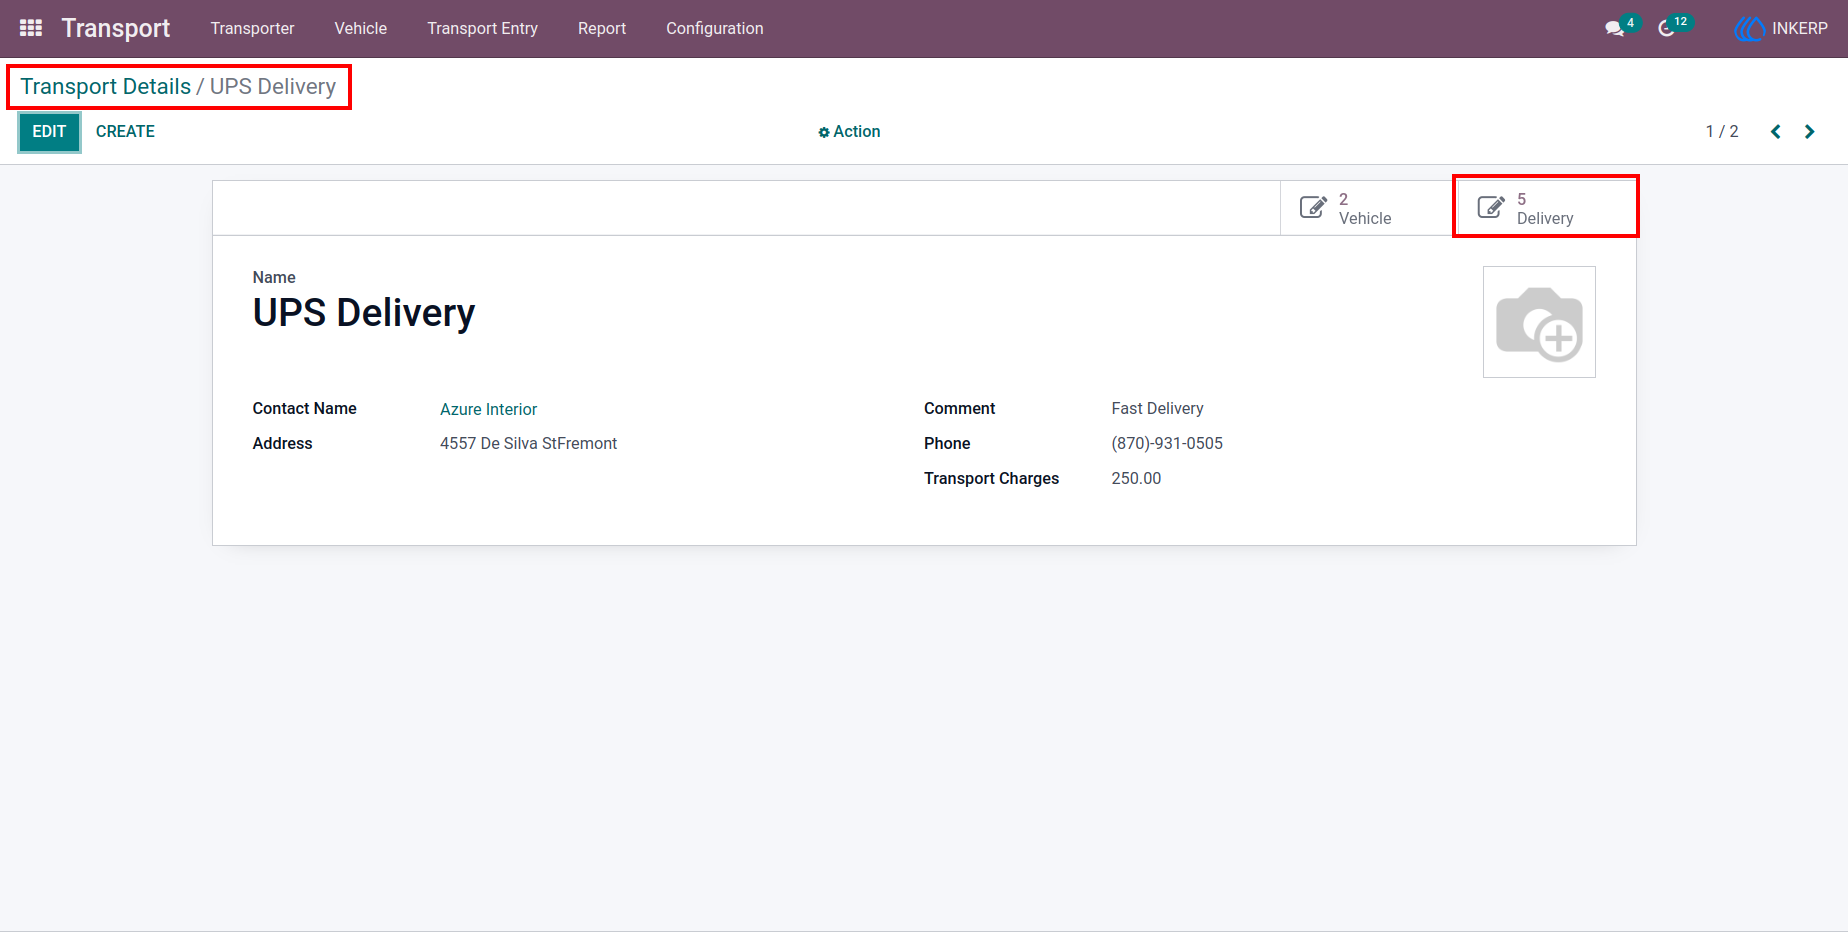Image resolution: width=1848 pixels, height=932 pixels.
Task: Click the Vehicle stat button edit icon
Action: click(1313, 207)
